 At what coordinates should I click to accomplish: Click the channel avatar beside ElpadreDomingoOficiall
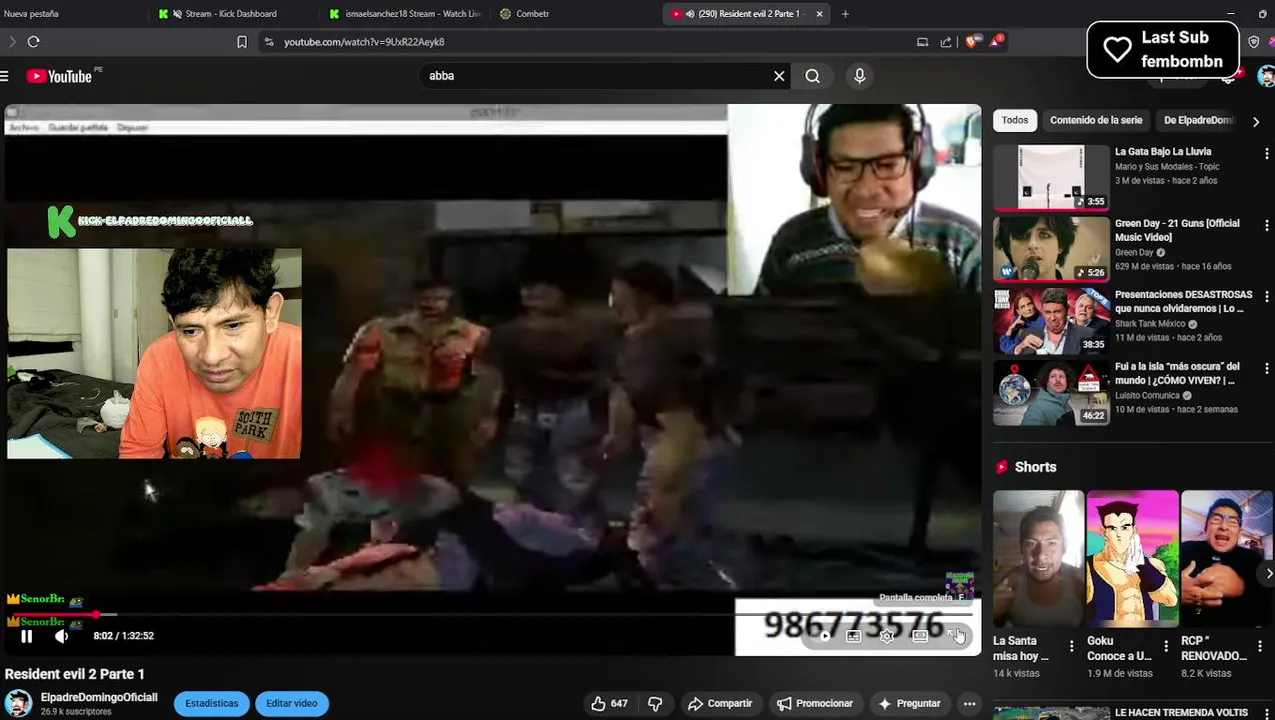tap(18, 704)
